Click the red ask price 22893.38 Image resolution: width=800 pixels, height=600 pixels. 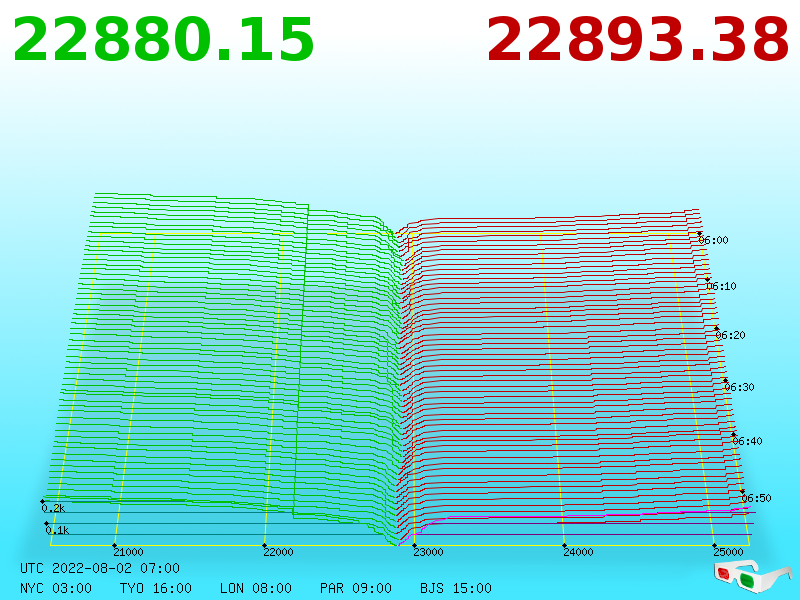point(638,40)
